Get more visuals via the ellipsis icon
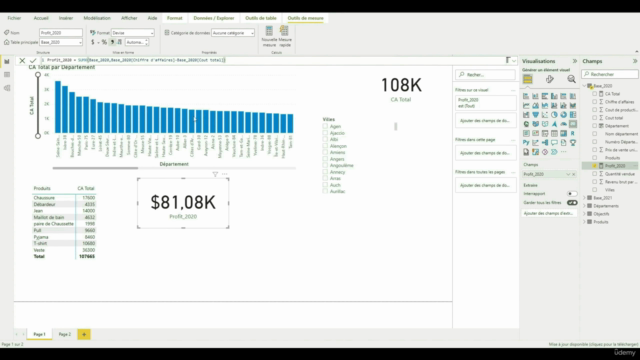This screenshot has height=360, width=640. (564, 152)
